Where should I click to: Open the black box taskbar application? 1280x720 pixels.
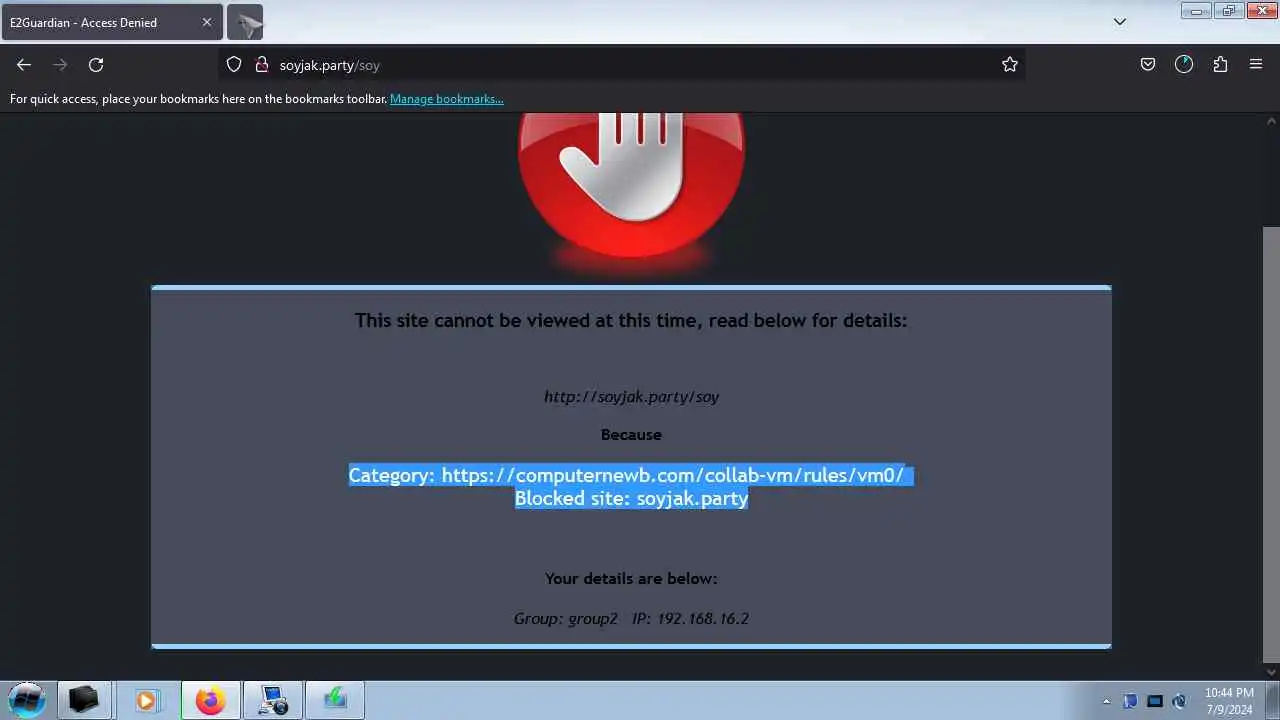coord(84,700)
